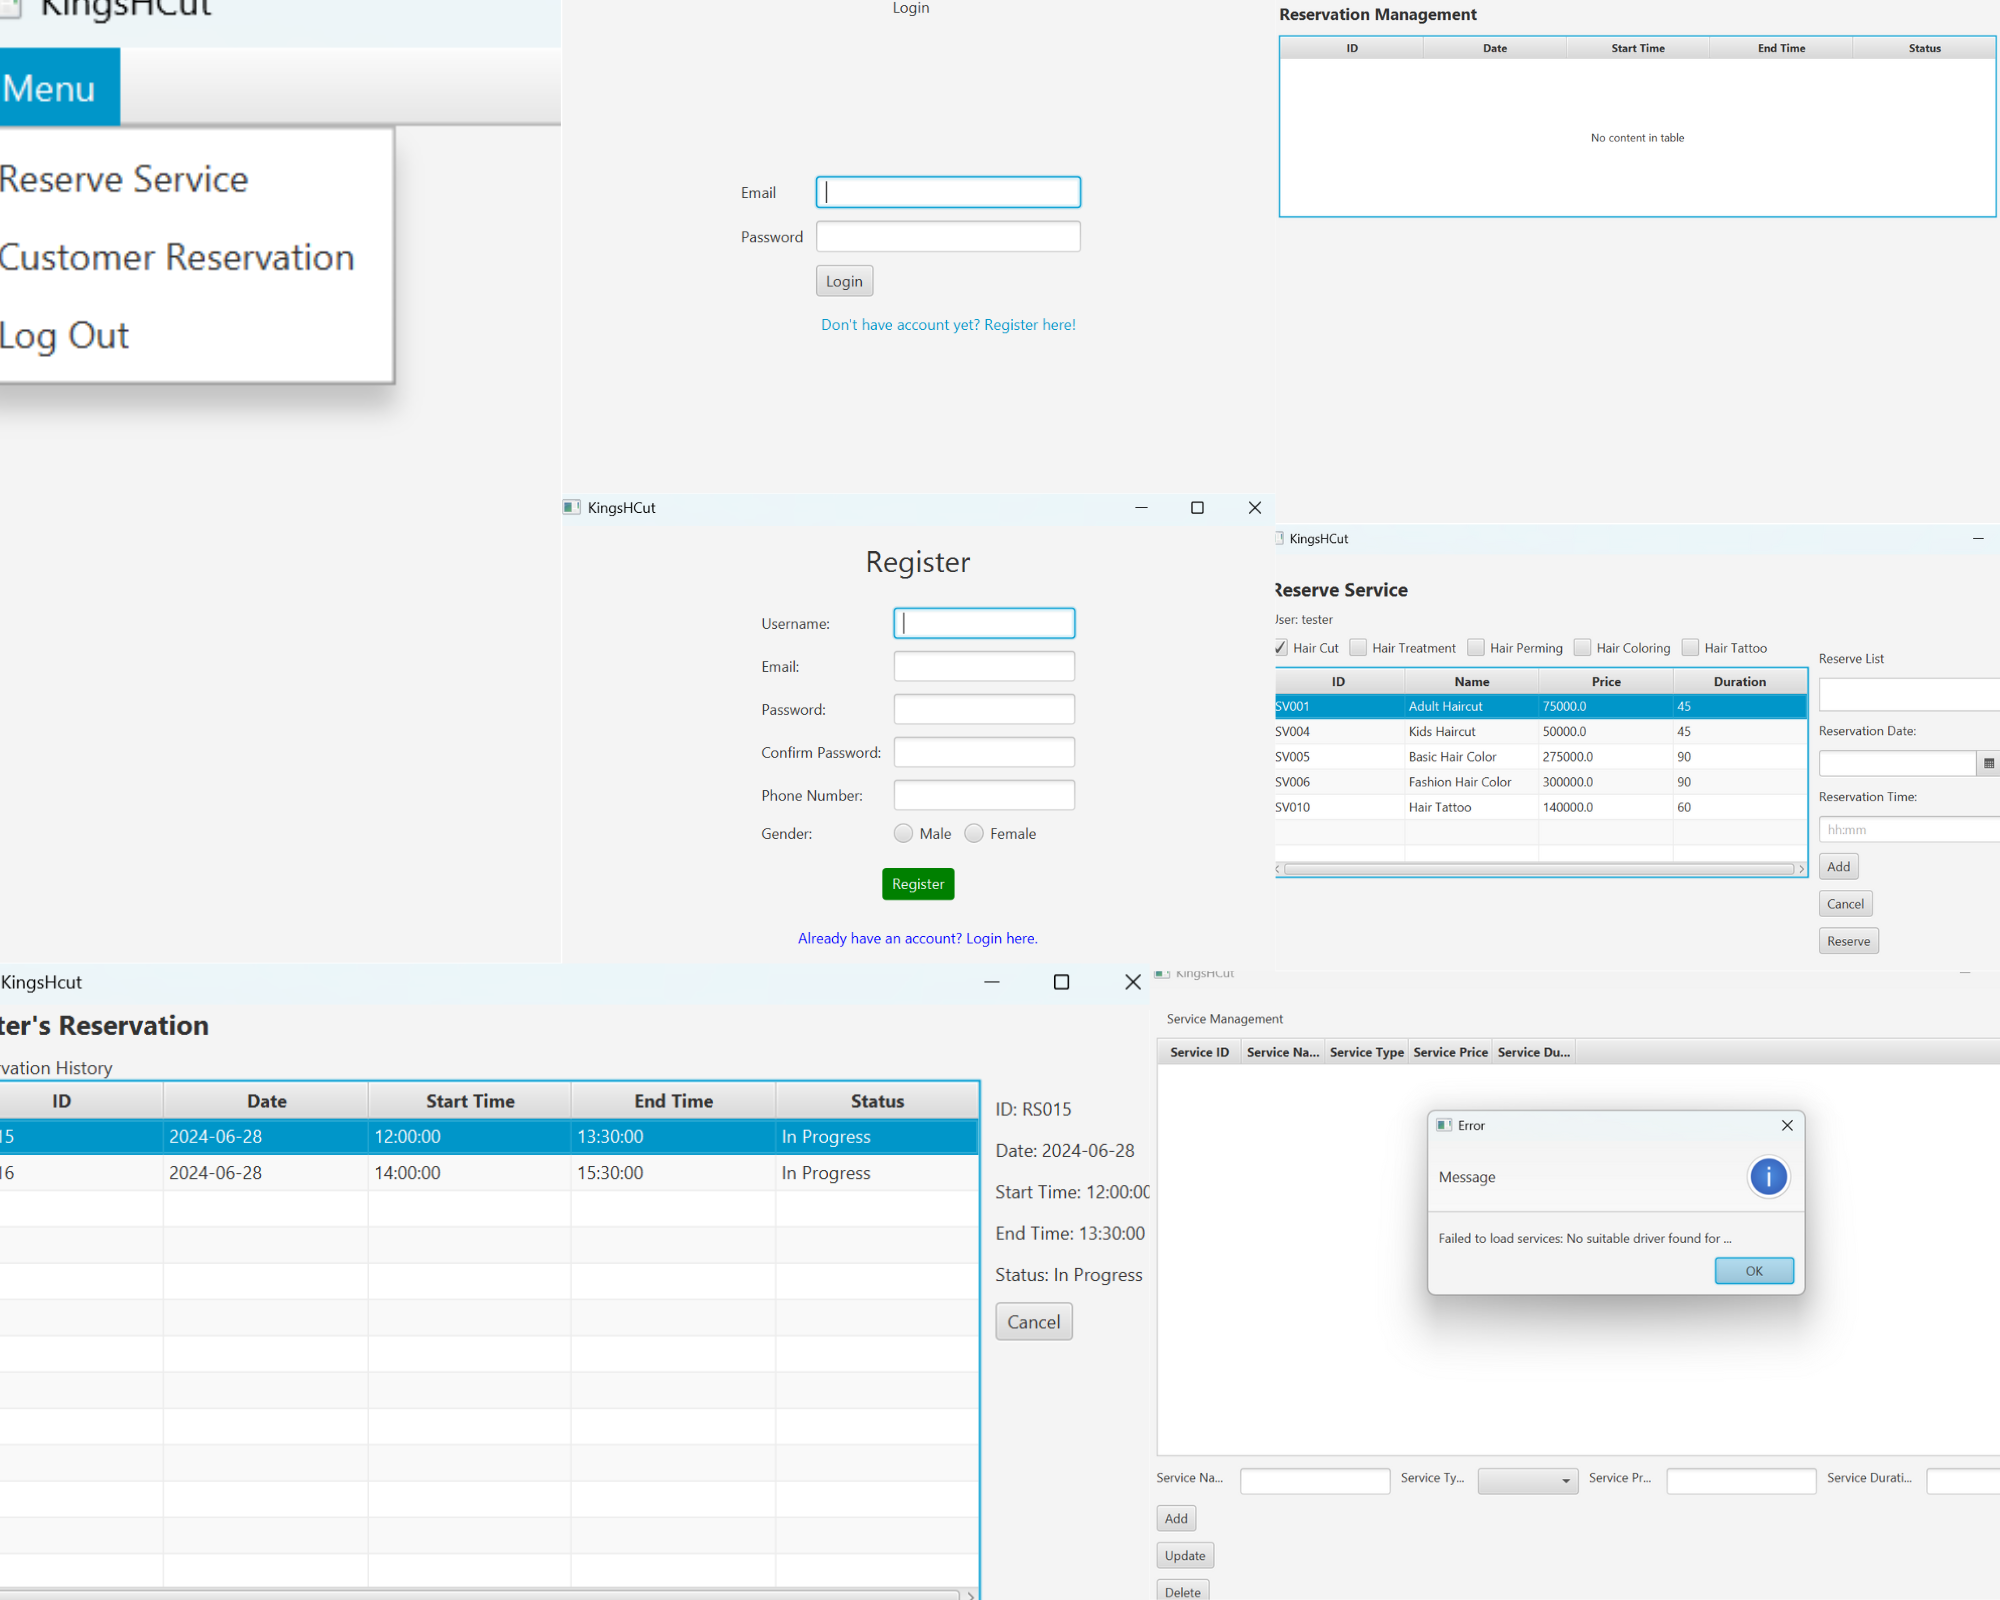Click 'Don't have account yet? Register here!' link
Viewport: 2000px width, 1600px height.
947,325
